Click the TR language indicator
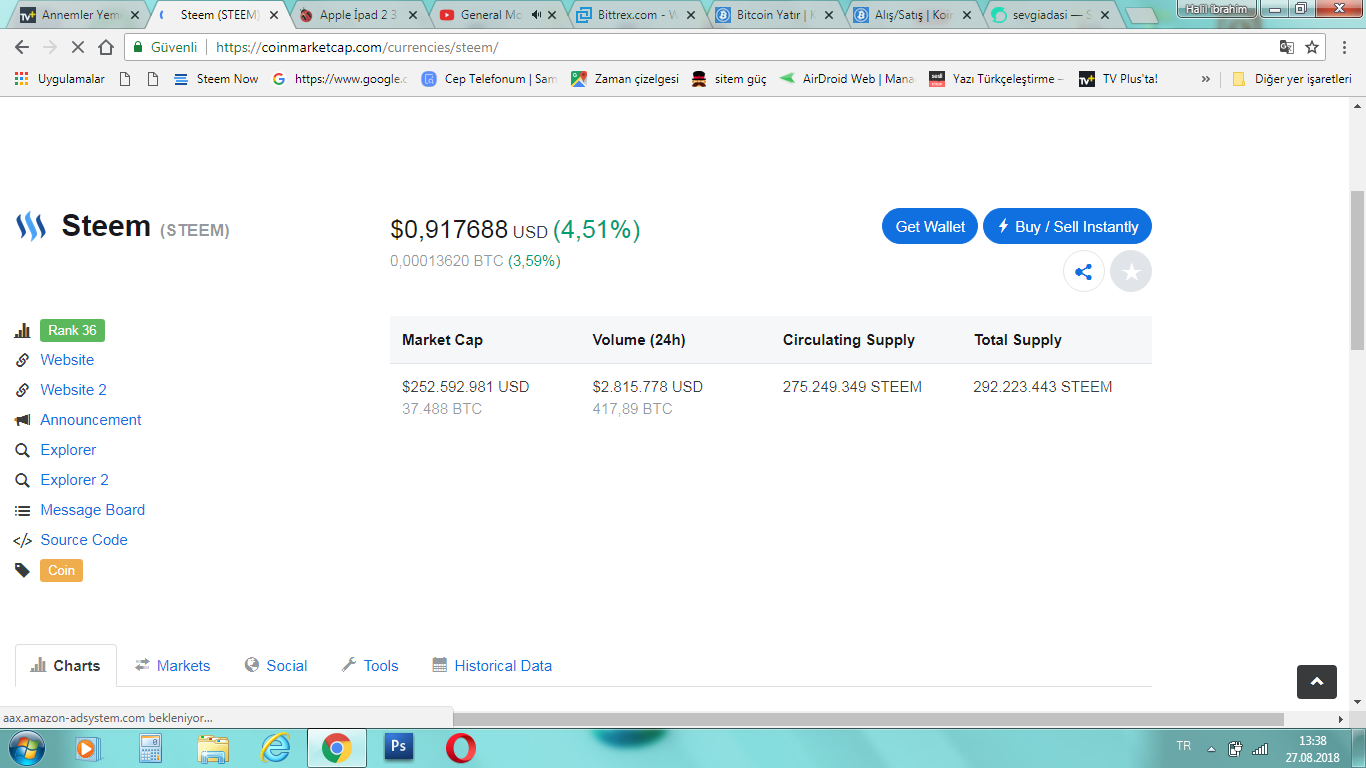The height and width of the screenshot is (768, 1366). [x=1184, y=747]
